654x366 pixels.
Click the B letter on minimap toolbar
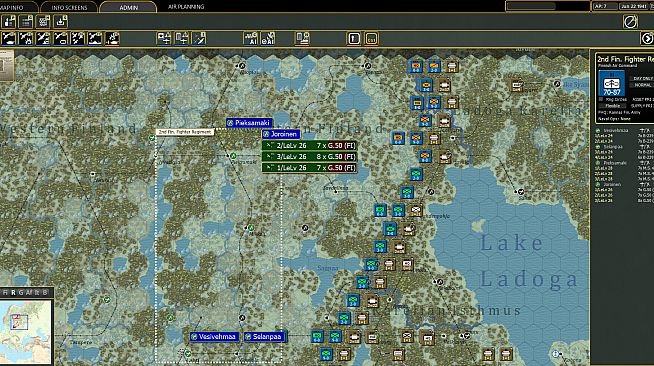point(45,293)
